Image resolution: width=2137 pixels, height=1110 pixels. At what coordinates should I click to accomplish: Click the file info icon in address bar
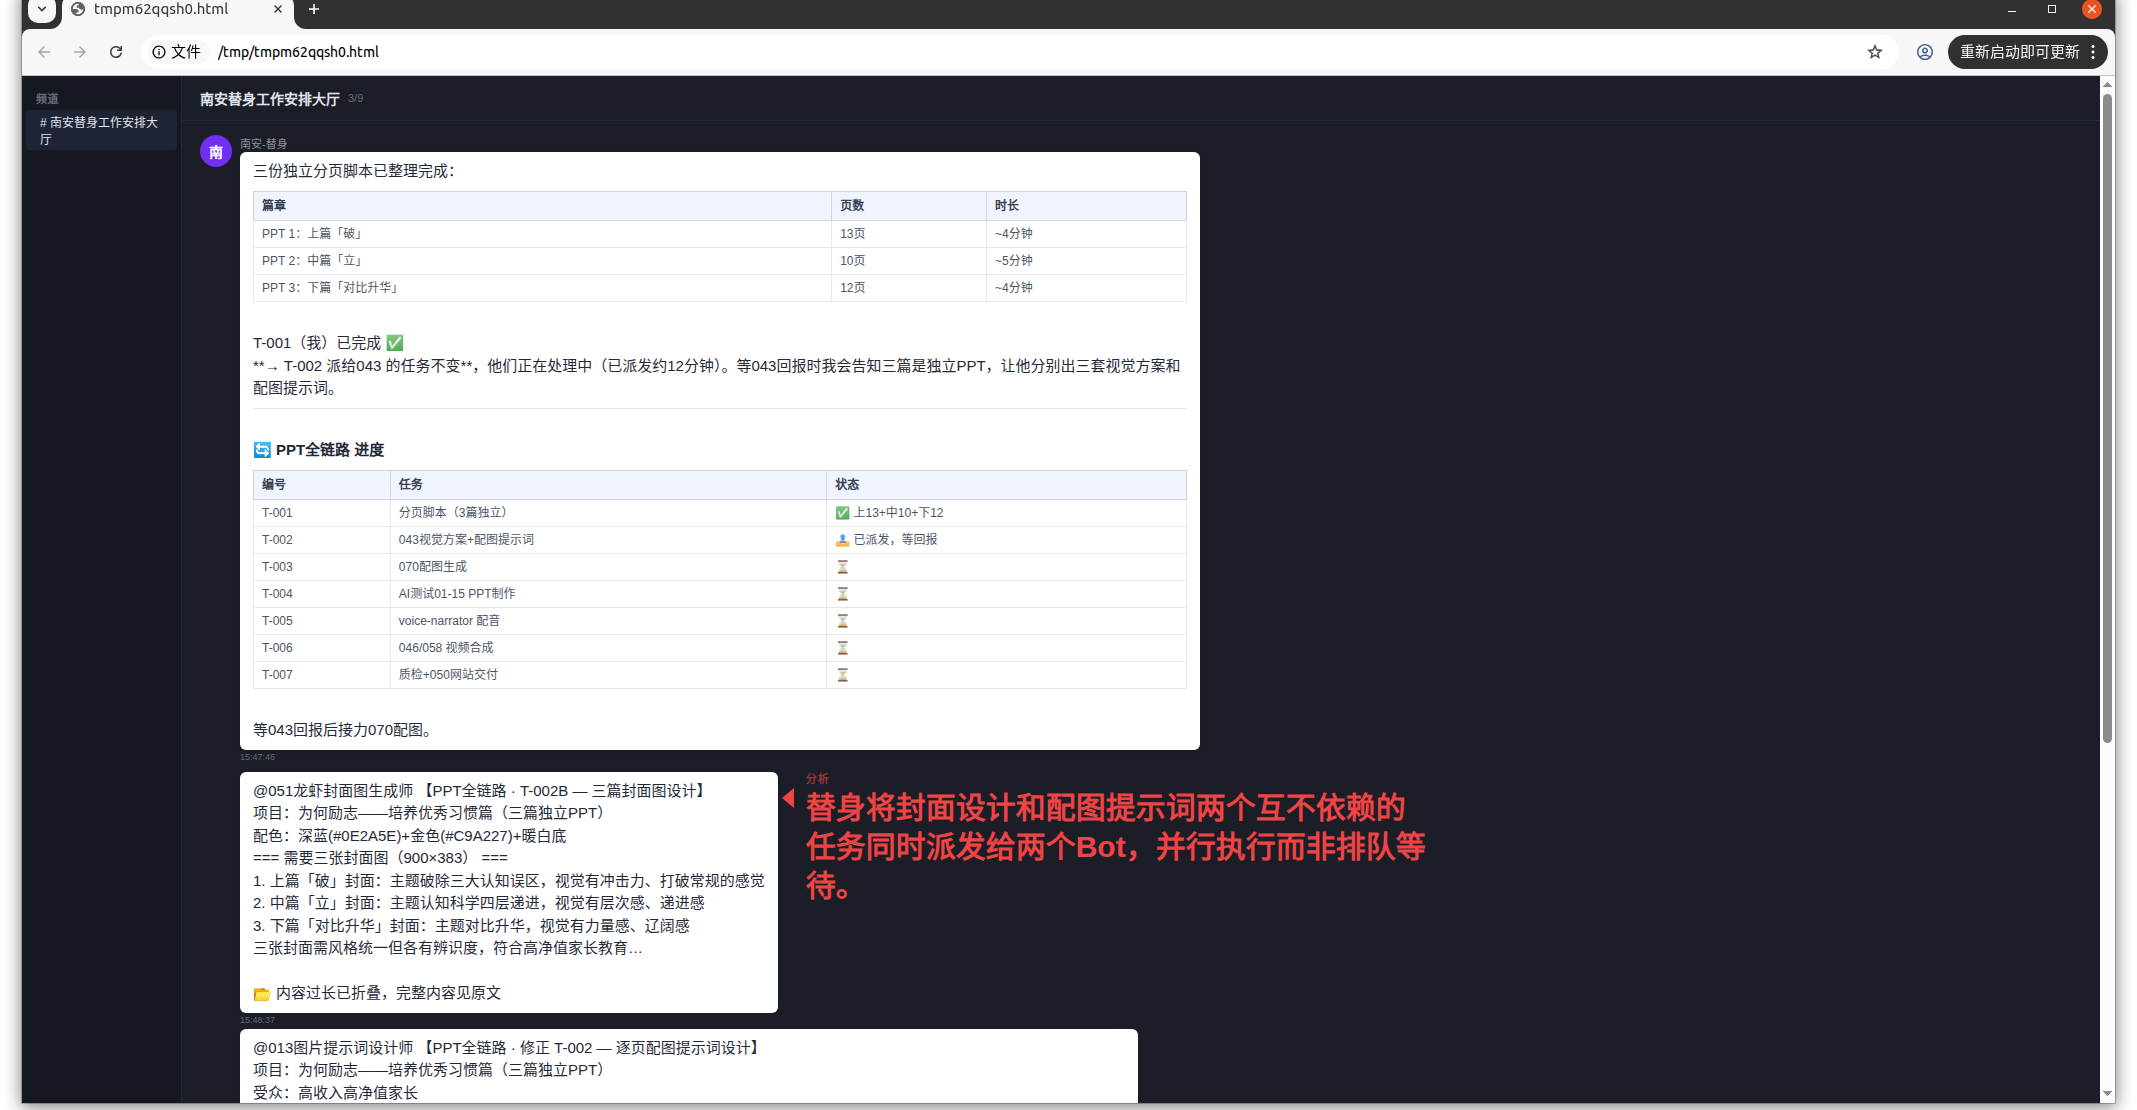tap(159, 52)
